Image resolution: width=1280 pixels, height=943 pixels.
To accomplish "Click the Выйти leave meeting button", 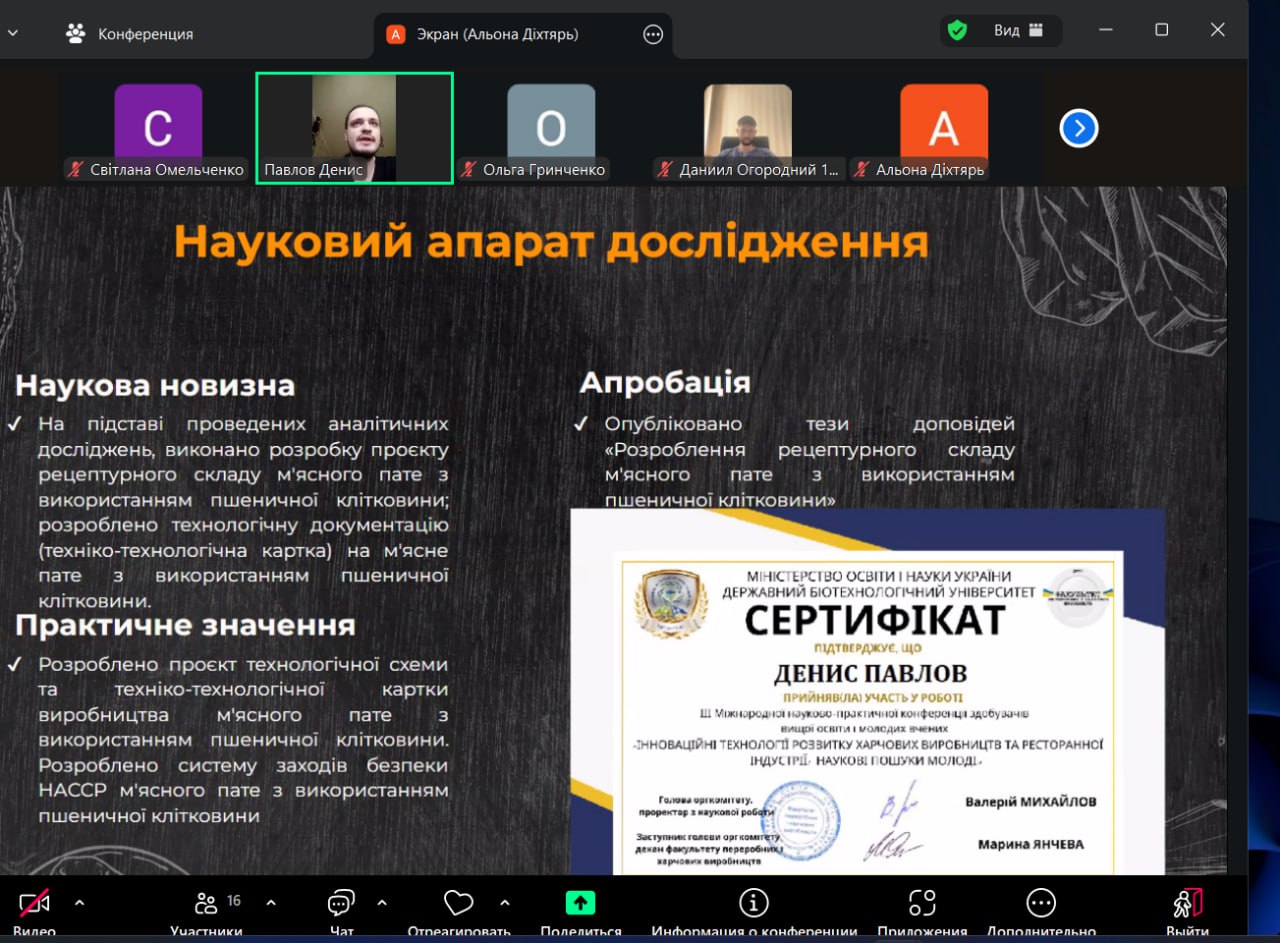I will click(1187, 904).
